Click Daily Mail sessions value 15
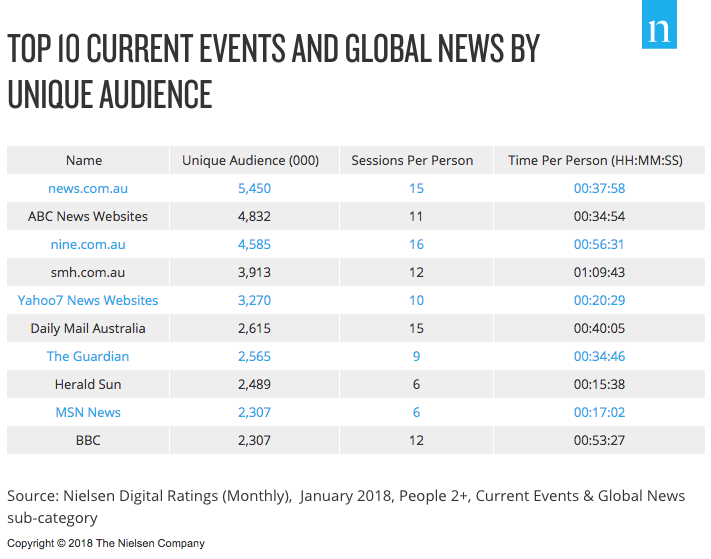Viewport: 711px width, 559px height. [416, 329]
